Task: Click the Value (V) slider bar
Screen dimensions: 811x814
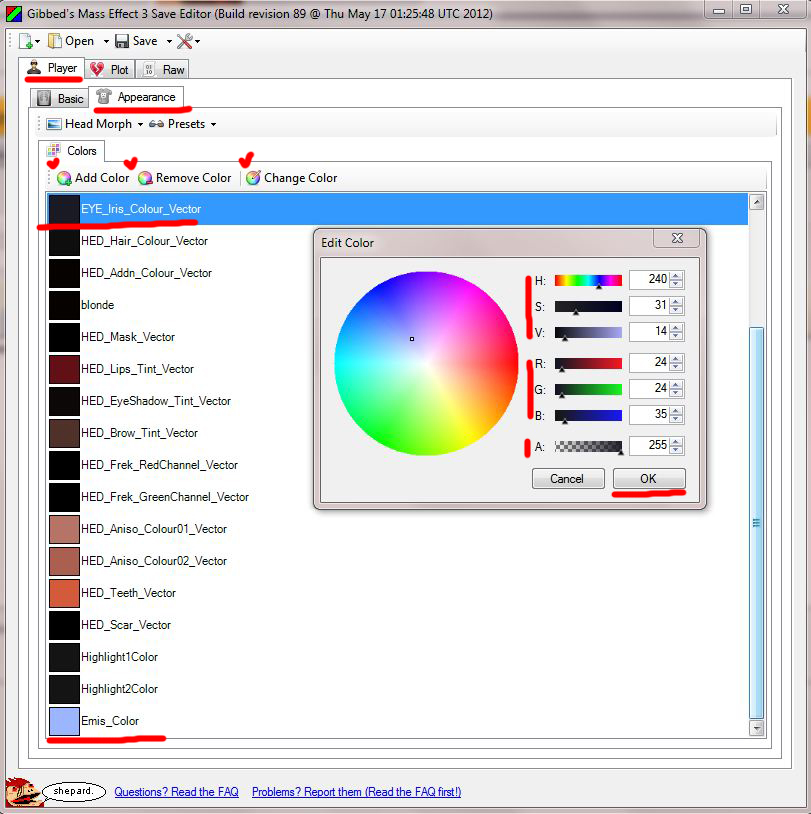Action: coord(588,332)
